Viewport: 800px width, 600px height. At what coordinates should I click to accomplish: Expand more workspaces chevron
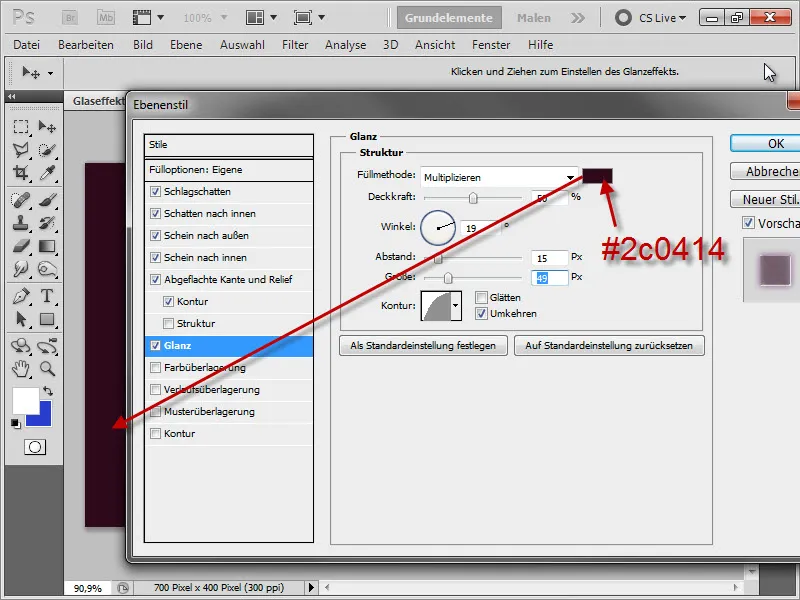coord(578,18)
